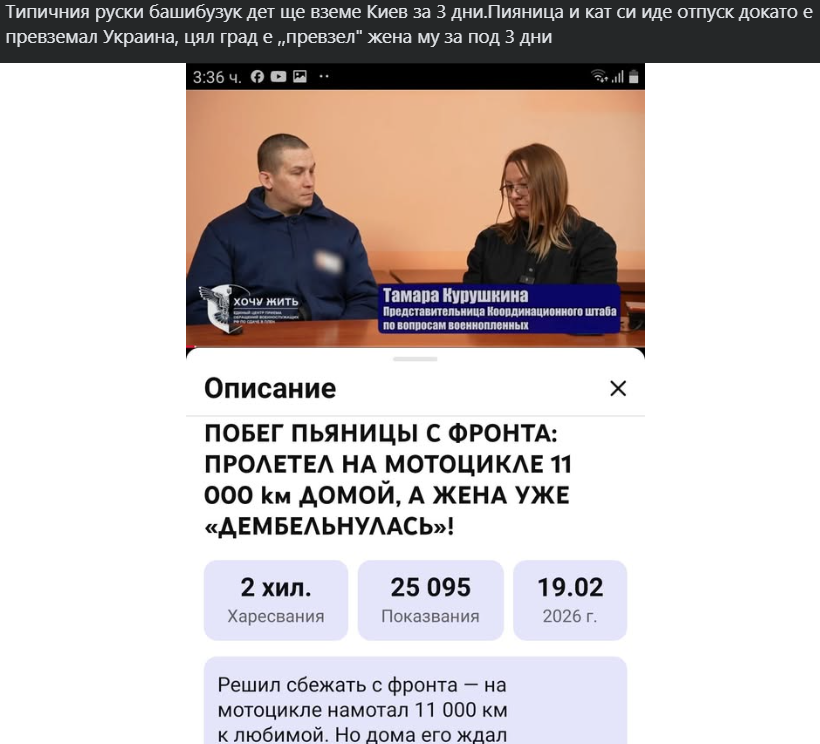Image resolution: width=820 pixels, height=744 pixels.
Task: Close the Описание panel with X
Action: click(x=618, y=388)
